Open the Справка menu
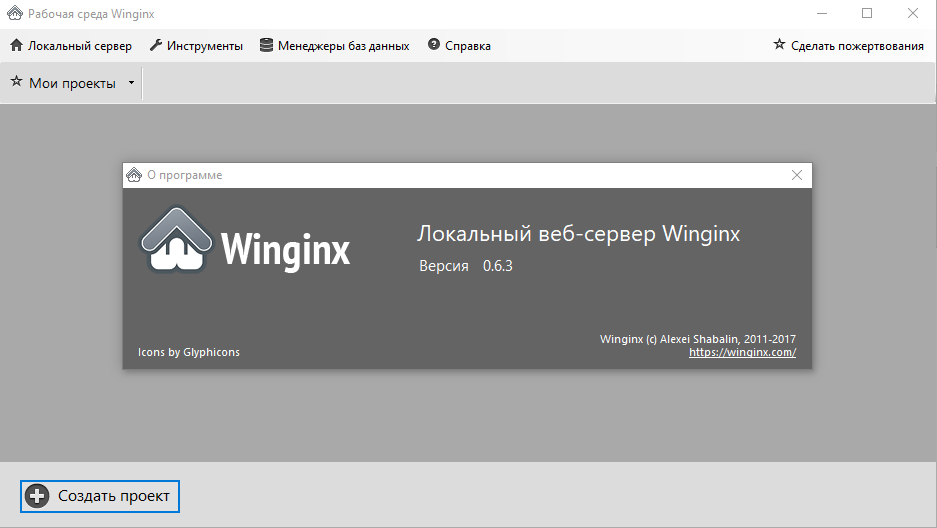The height and width of the screenshot is (528, 937). tap(459, 46)
